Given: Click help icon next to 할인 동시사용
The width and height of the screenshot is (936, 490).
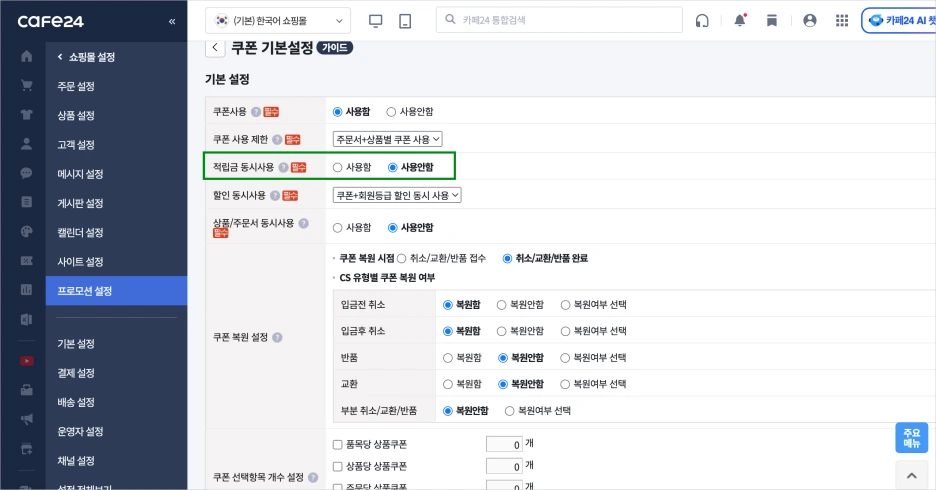Looking at the screenshot, I should 275,195.
